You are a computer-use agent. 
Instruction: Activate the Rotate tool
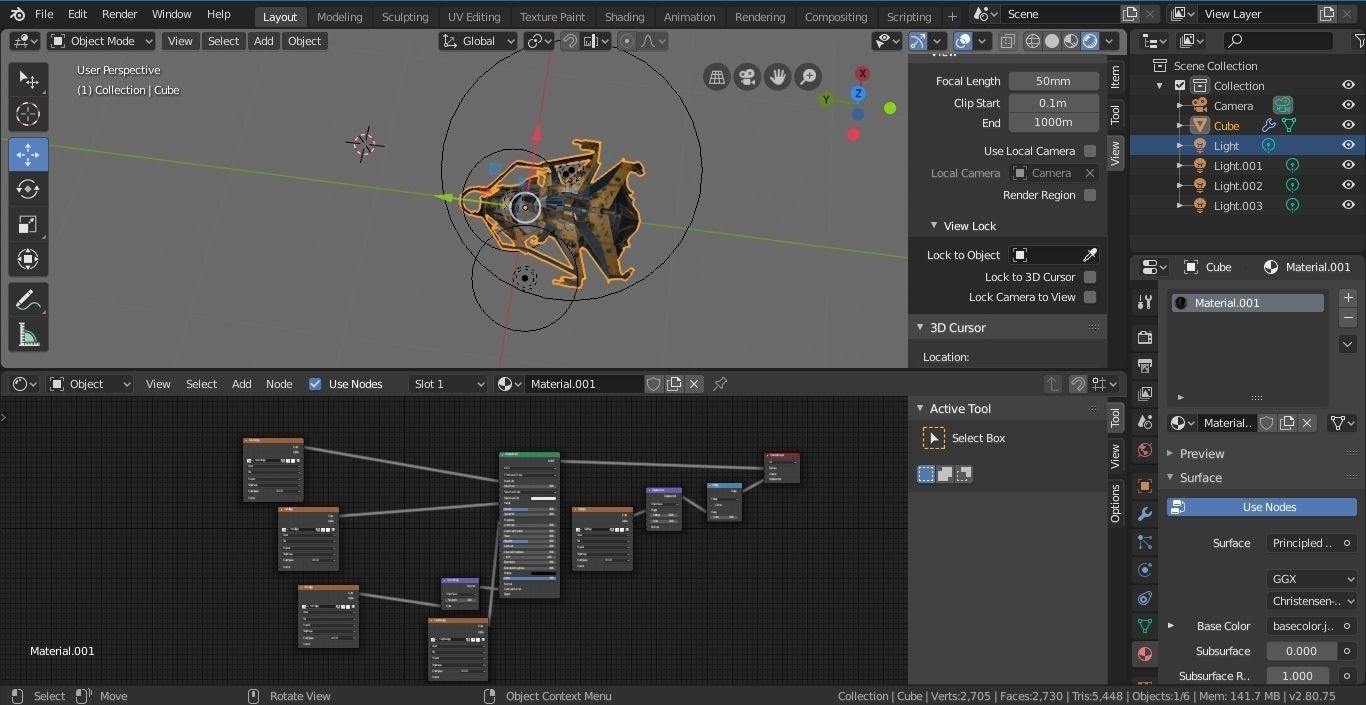[x=28, y=189]
